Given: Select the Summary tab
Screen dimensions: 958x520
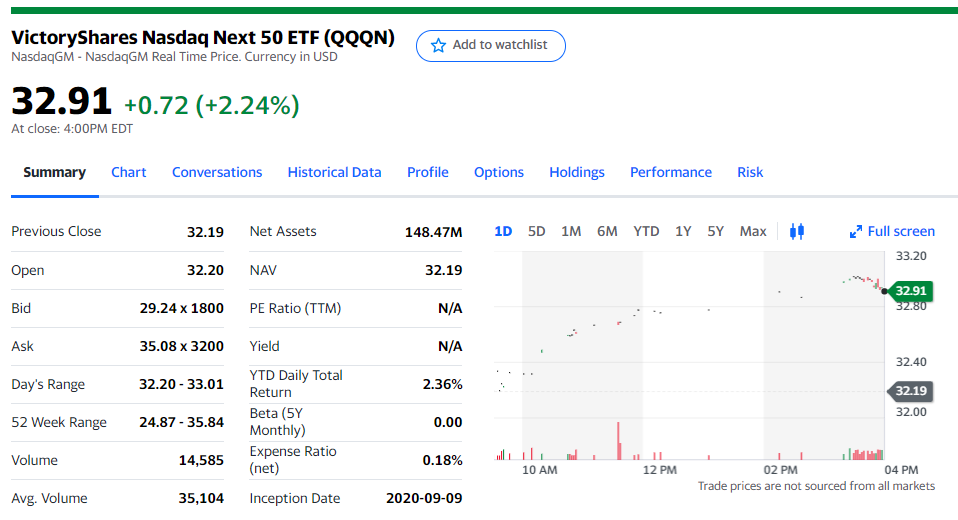Looking at the screenshot, I should [54, 172].
